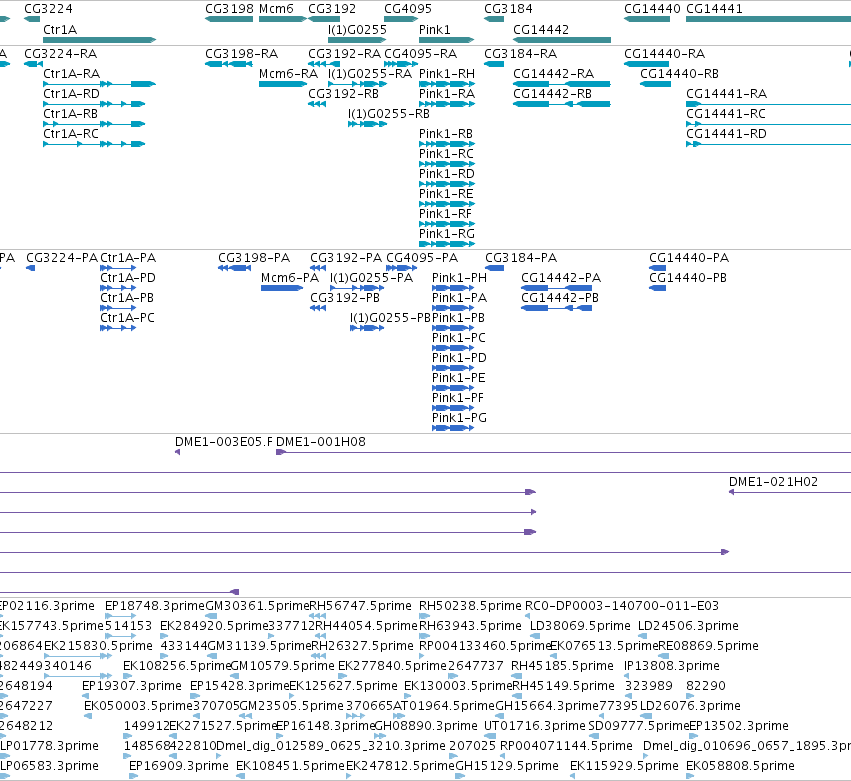
Task: Open the CG3198 gene
Action: 228,19
